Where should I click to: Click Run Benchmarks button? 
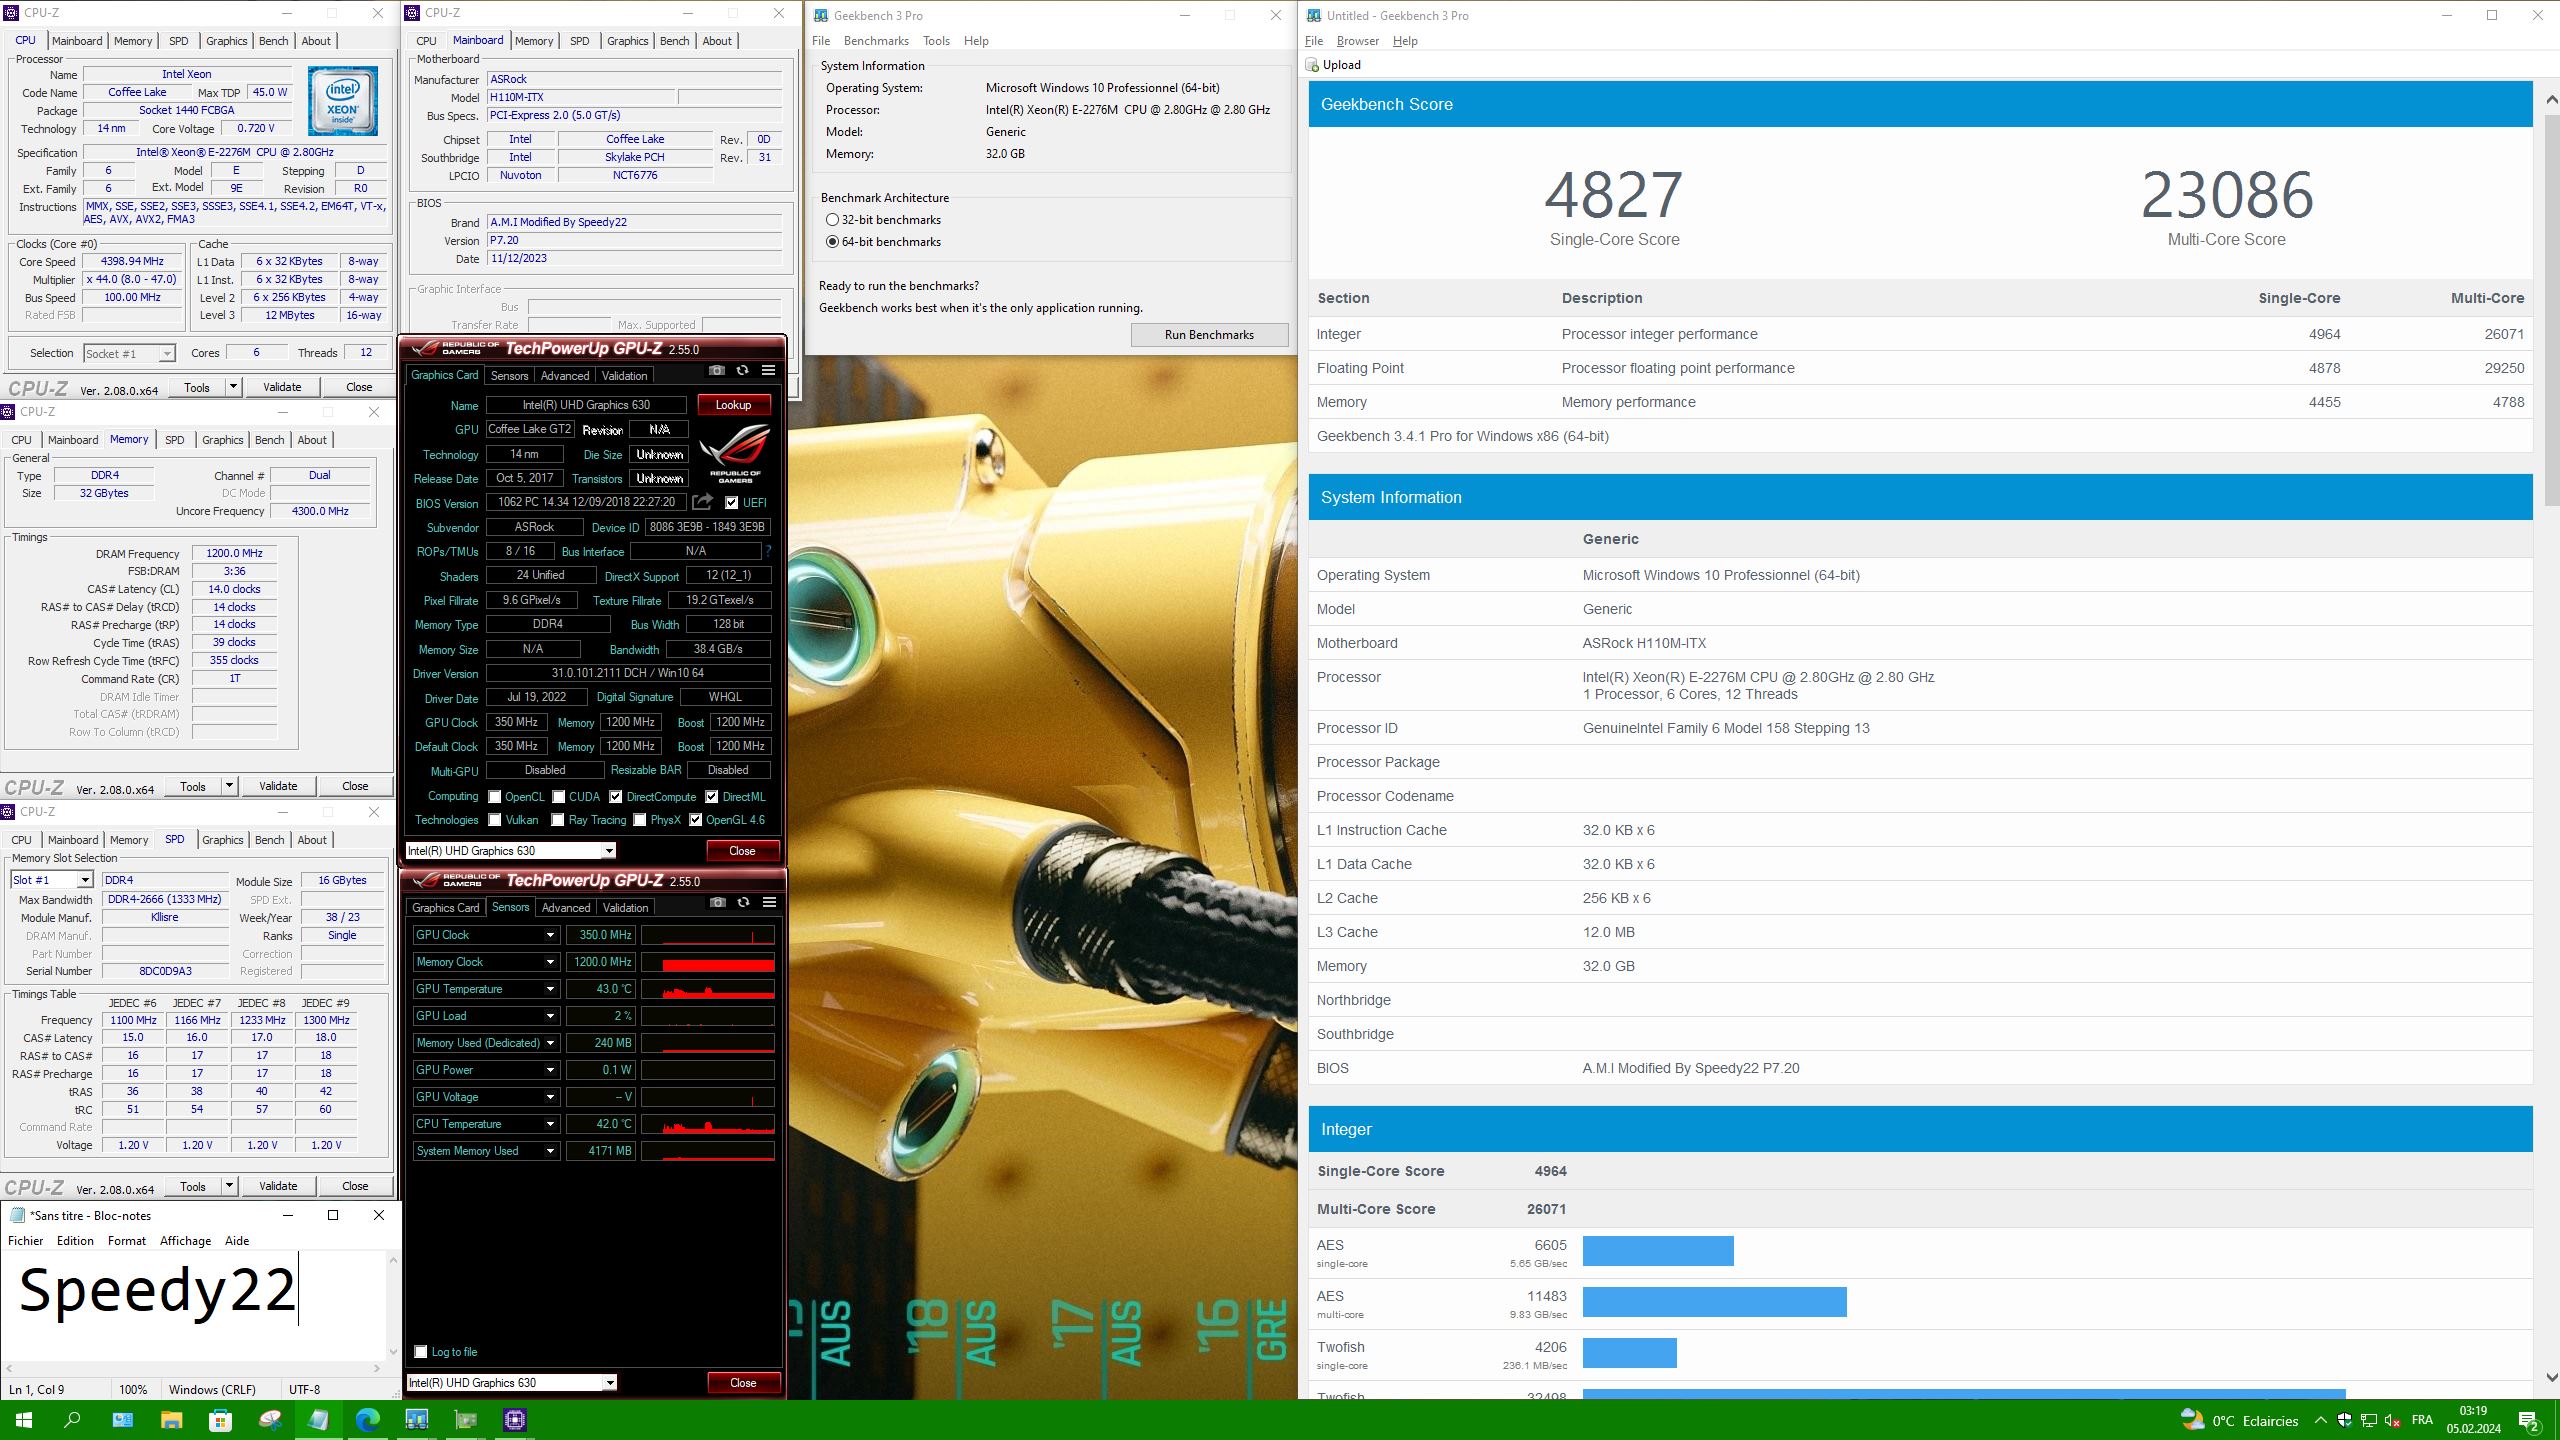[x=1209, y=335]
